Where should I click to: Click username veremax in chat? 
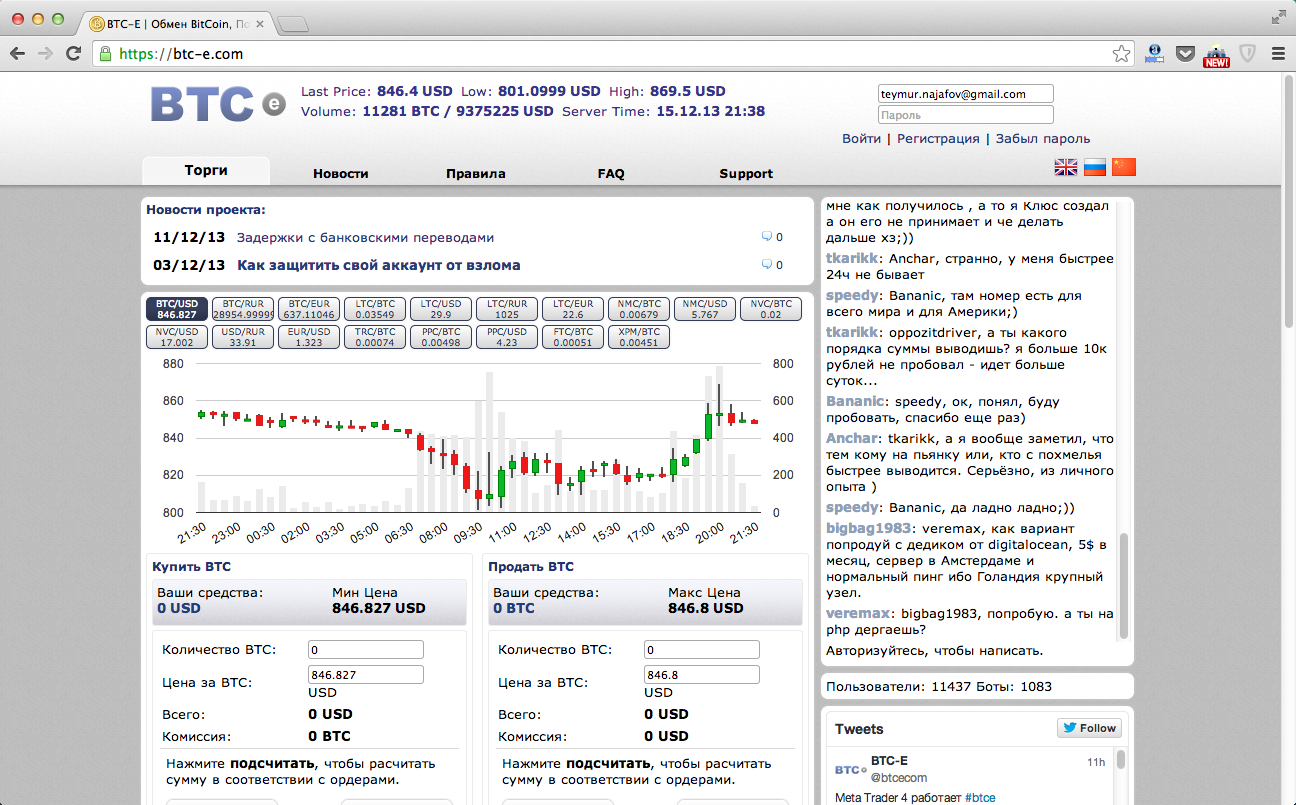(858, 613)
